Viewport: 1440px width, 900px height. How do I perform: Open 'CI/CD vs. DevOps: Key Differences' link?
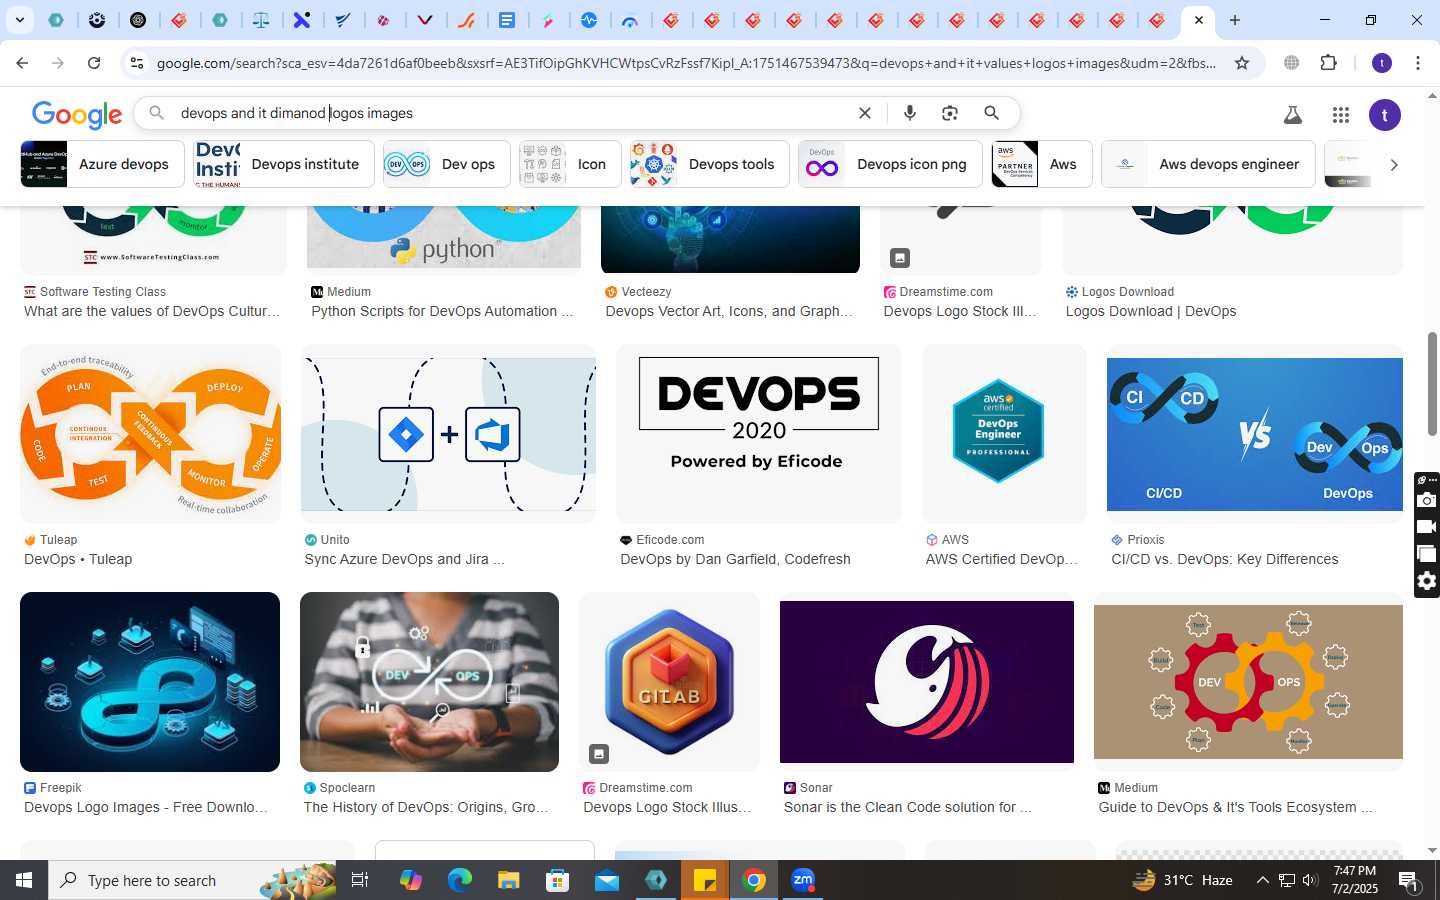click(1224, 559)
